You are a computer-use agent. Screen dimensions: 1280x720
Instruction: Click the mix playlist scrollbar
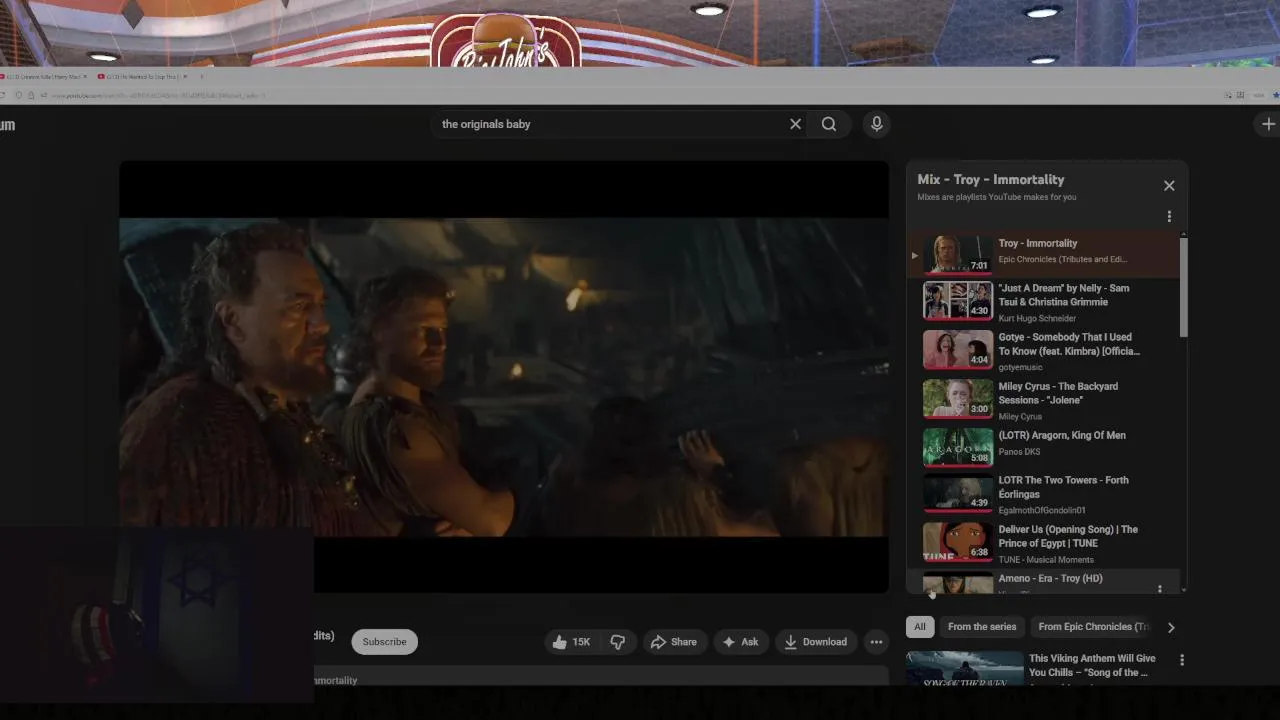tap(1184, 288)
